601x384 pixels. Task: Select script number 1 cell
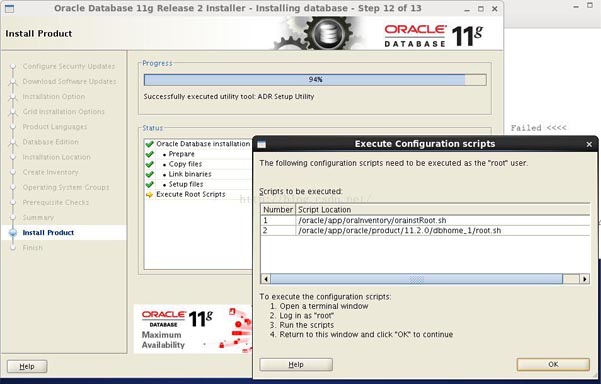click(x=278, y=220)
